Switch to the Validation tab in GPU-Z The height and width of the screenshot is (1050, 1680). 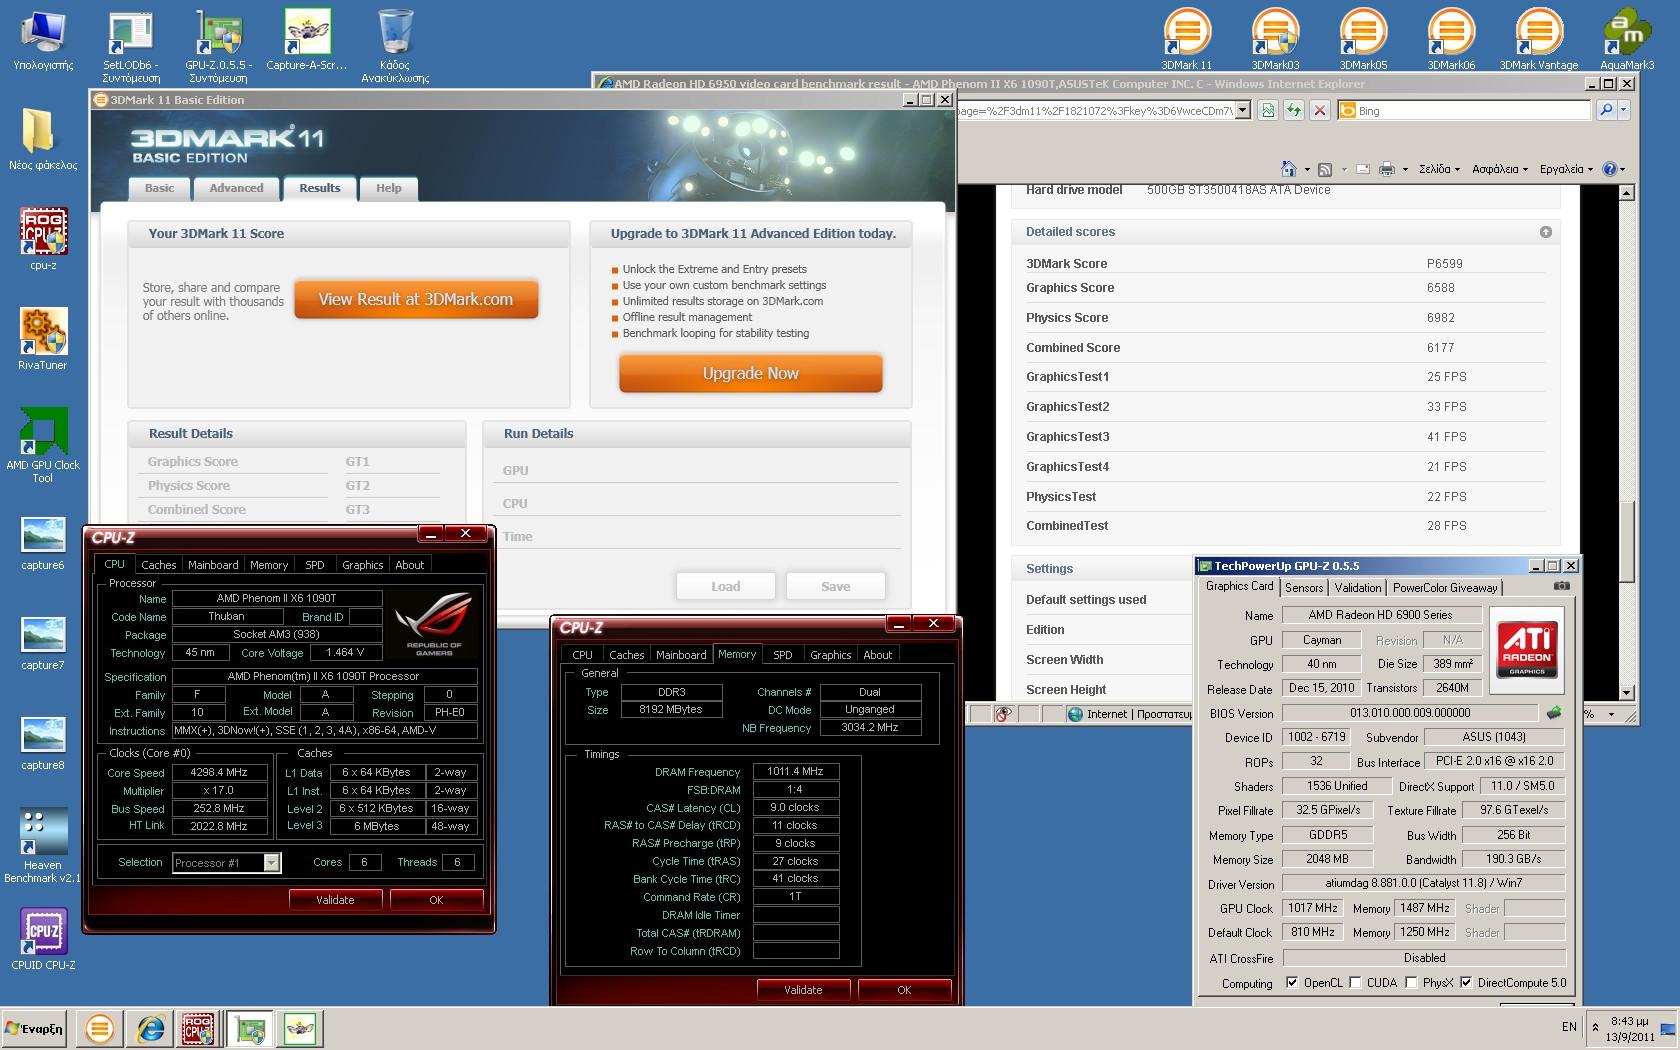1358,588
